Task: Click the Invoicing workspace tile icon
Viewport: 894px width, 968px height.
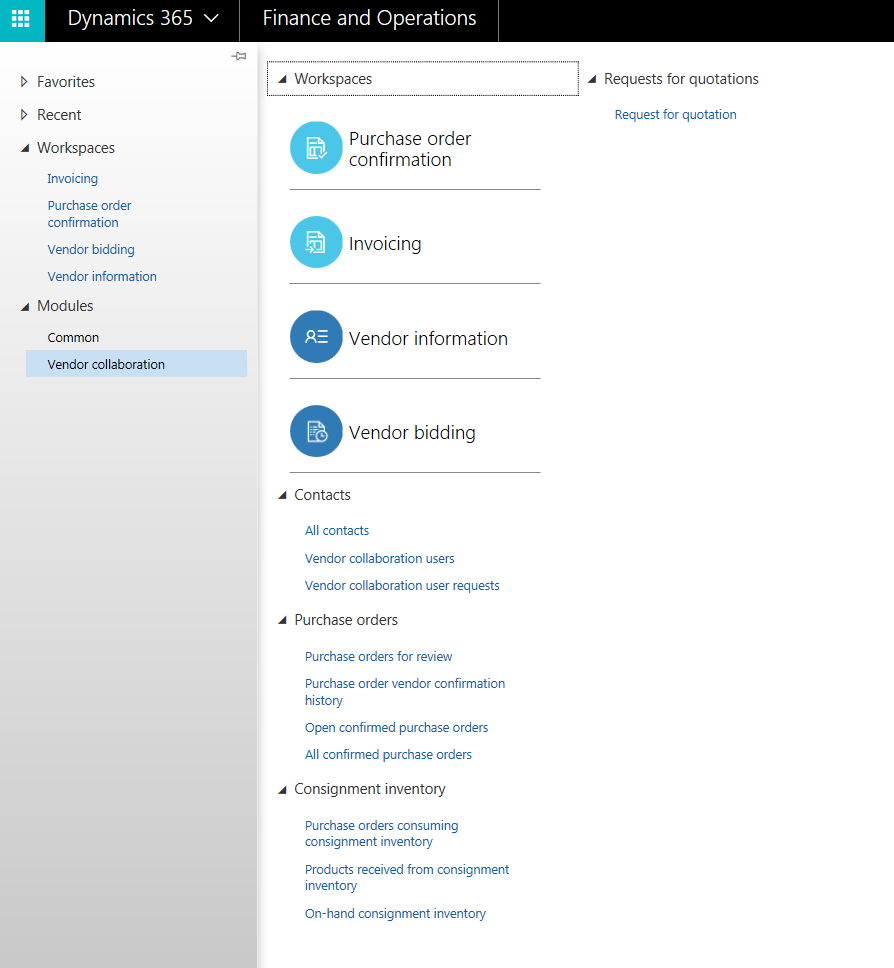Action: coord(316,242)
